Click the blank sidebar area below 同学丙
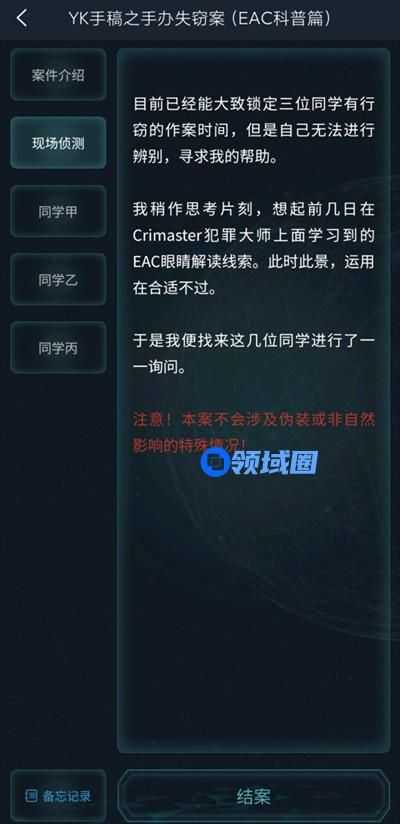Screen dimensions: 400x824 click(58, 568)
